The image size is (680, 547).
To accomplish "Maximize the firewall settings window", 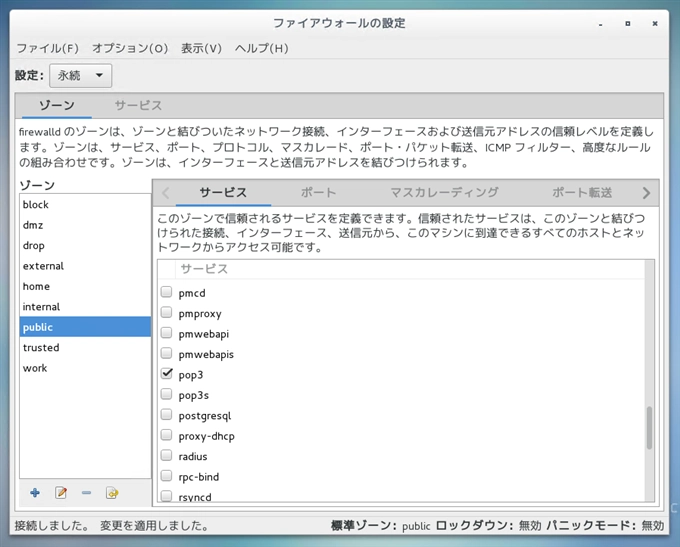I will pyautogui.click(x=628, y=23).
